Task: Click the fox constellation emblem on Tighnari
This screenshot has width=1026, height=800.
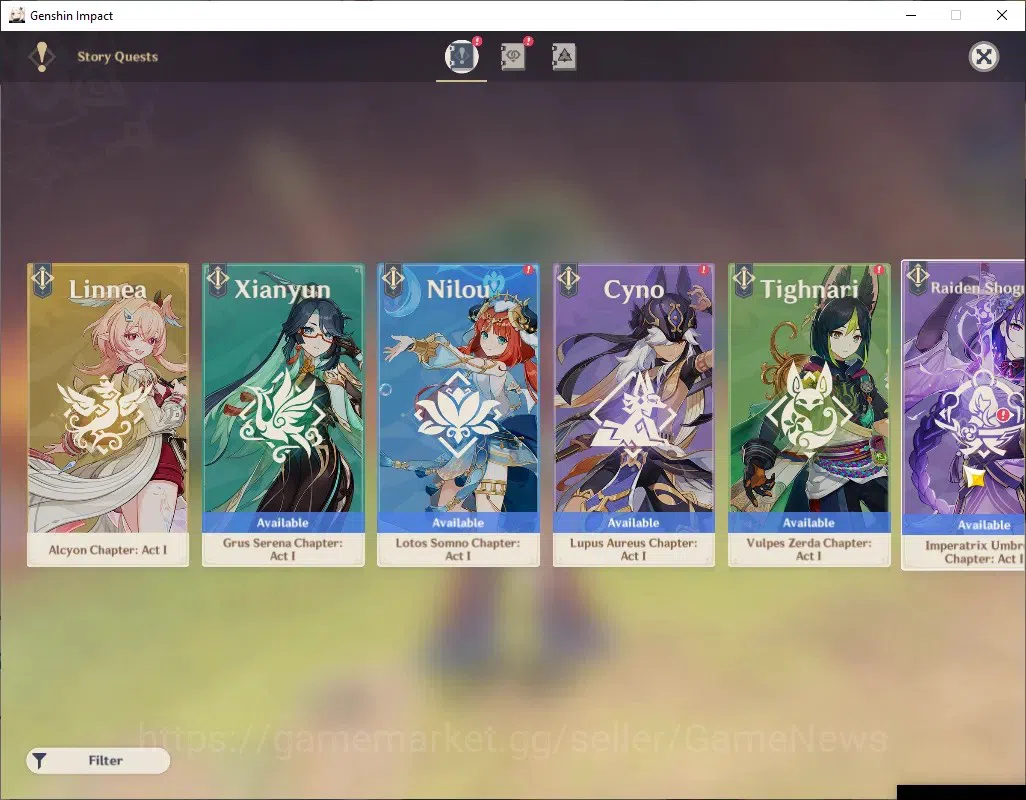Action: pyautogui.click(x=809, y=410)
